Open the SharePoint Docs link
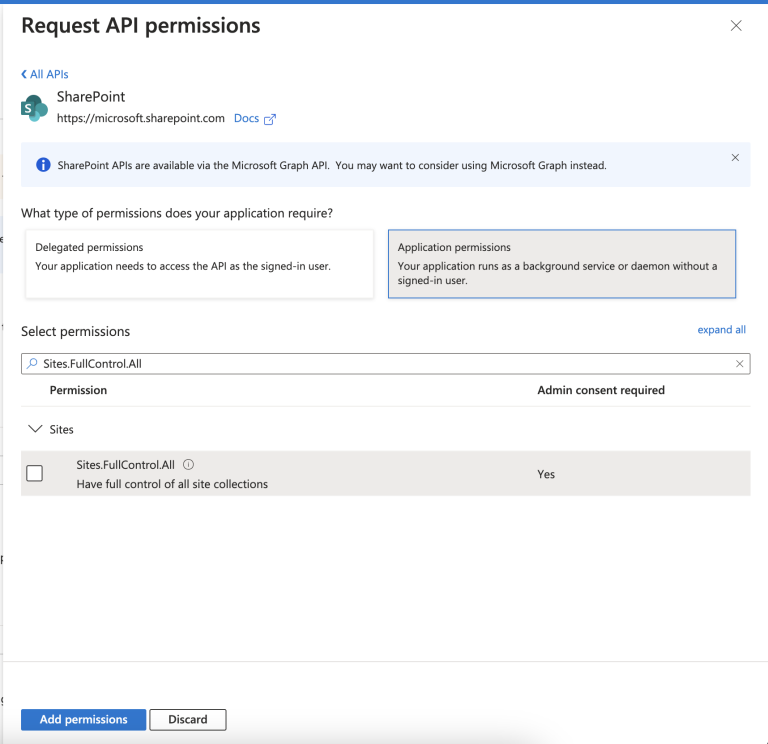Screen dimensions: 768x744 pyautogui.click(x=246, y=118)
